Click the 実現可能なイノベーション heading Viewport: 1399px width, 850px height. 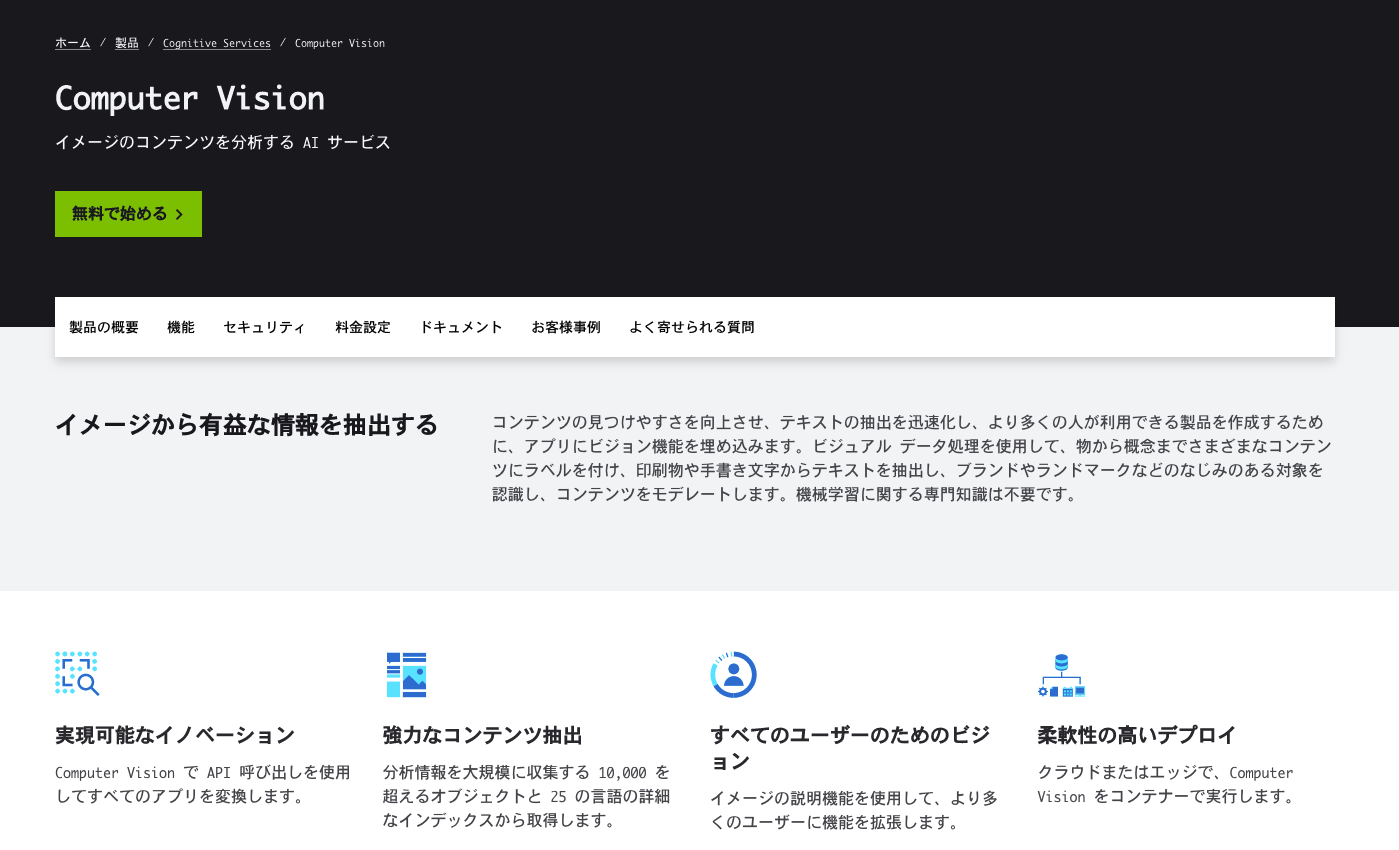pos(175,735)
